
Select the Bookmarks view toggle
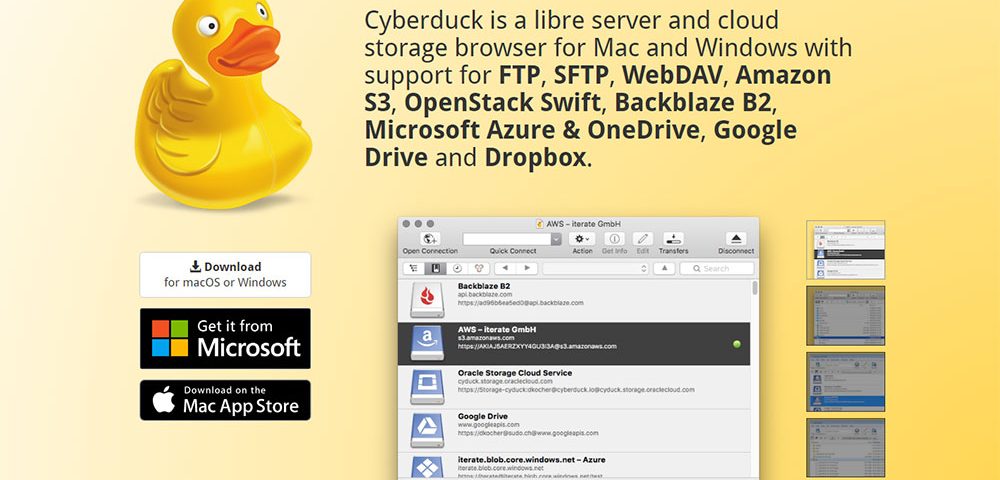435,268
